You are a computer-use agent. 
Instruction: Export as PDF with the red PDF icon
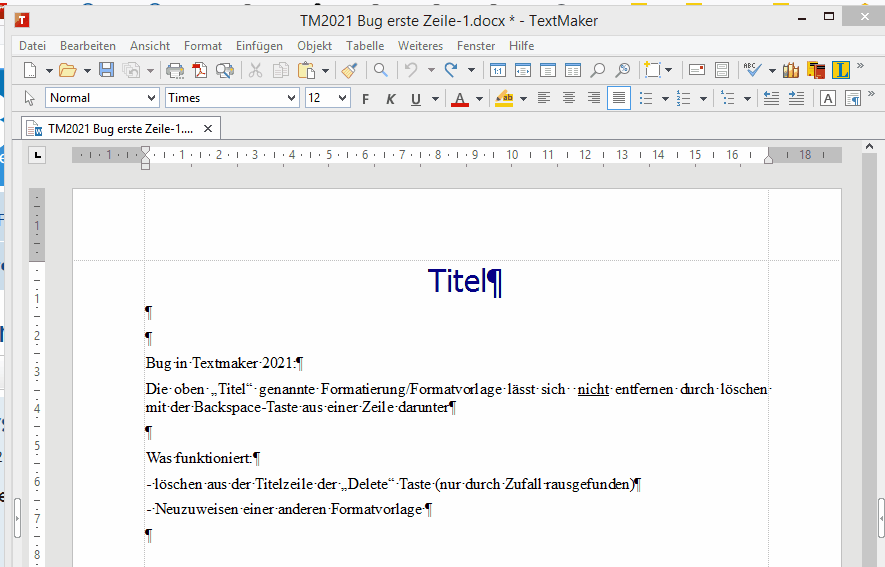coord(199,71)
